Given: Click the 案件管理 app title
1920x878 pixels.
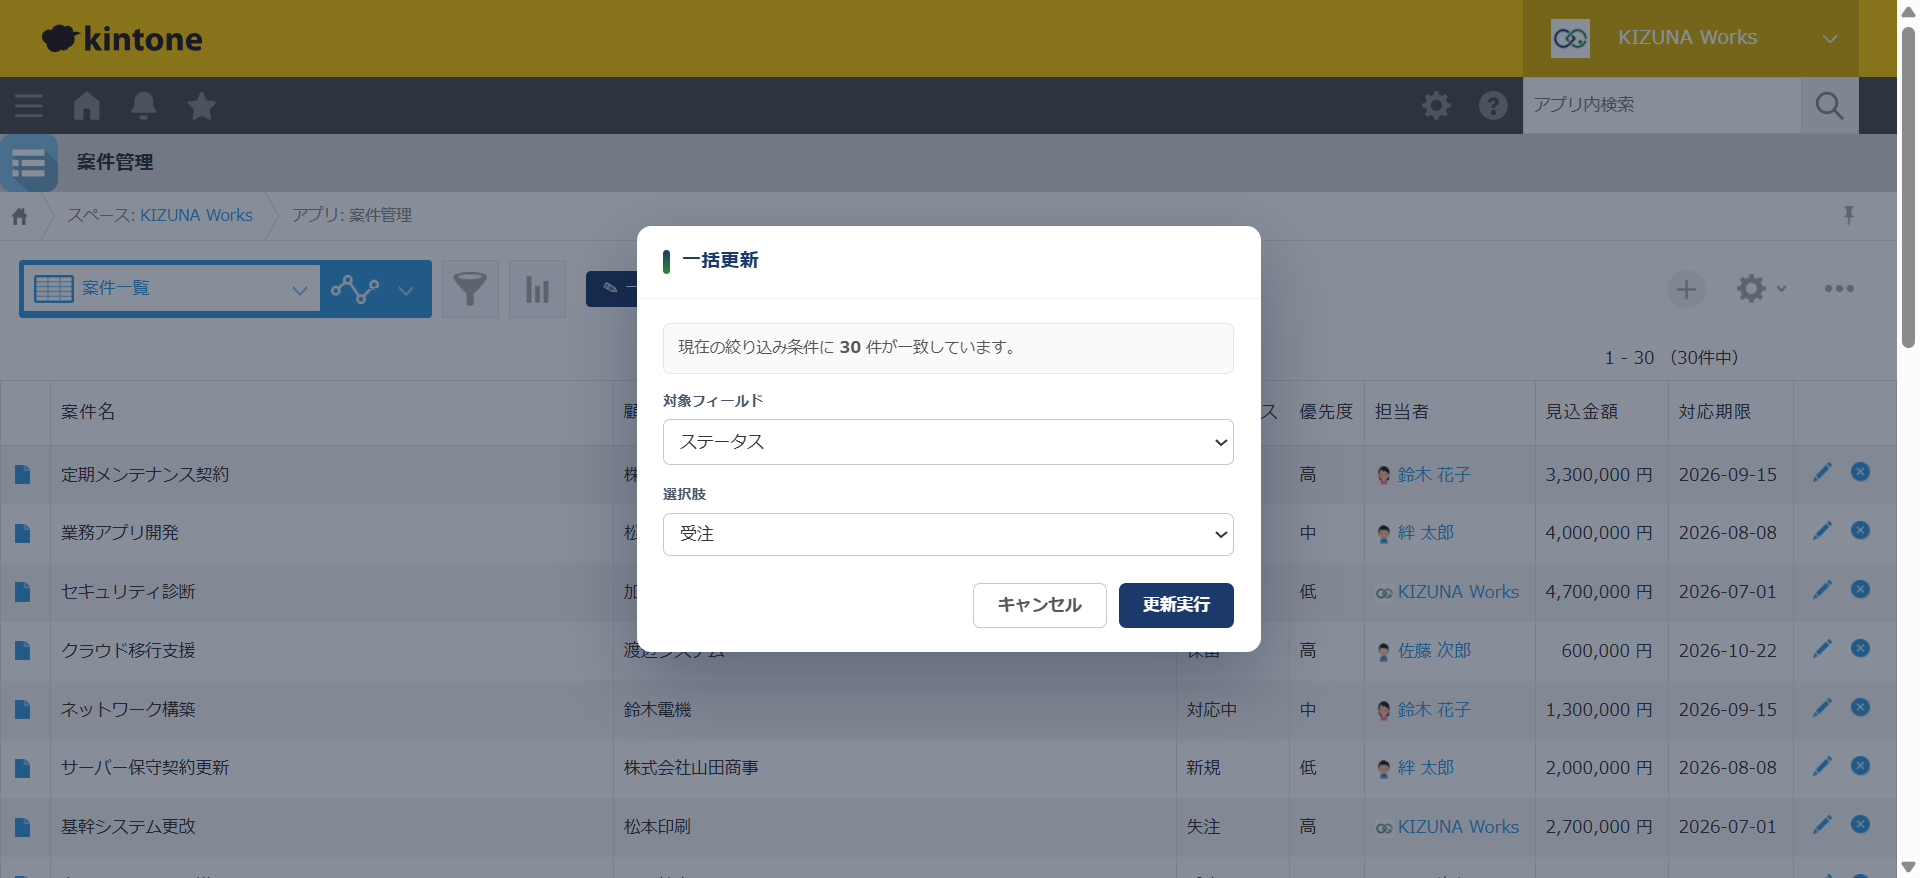Looking at the screenshot, I should 115,163.
